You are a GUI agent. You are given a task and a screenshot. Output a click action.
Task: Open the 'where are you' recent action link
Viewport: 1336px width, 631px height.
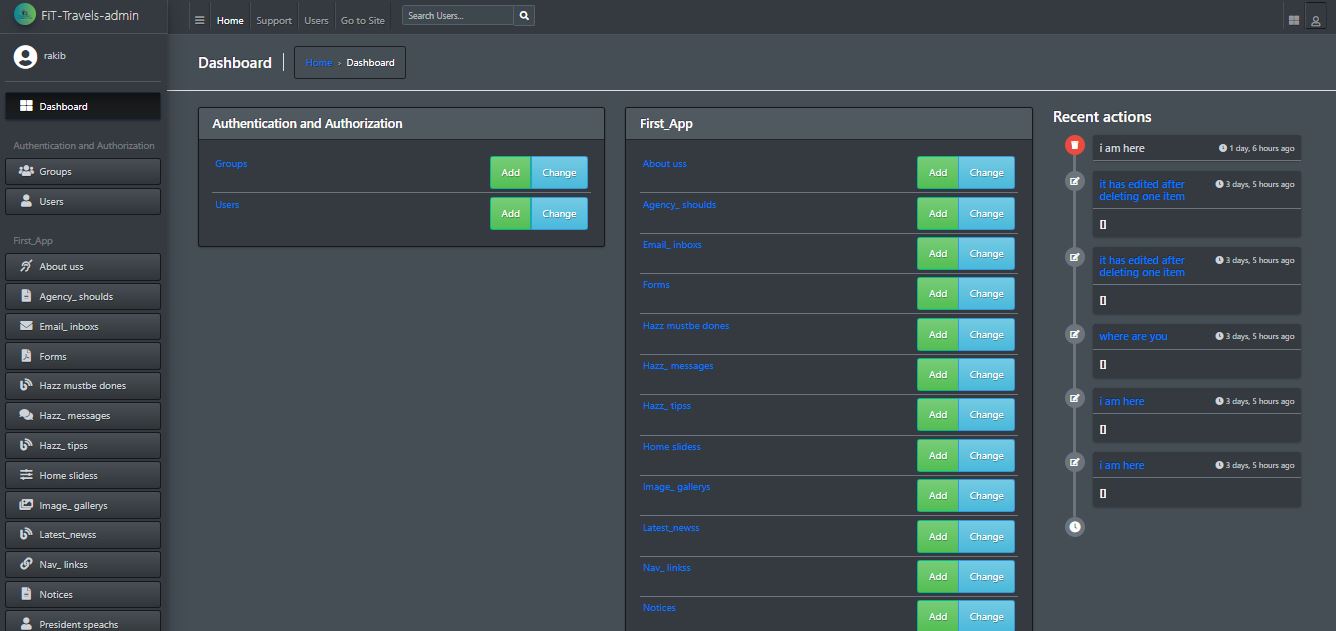1133,337
